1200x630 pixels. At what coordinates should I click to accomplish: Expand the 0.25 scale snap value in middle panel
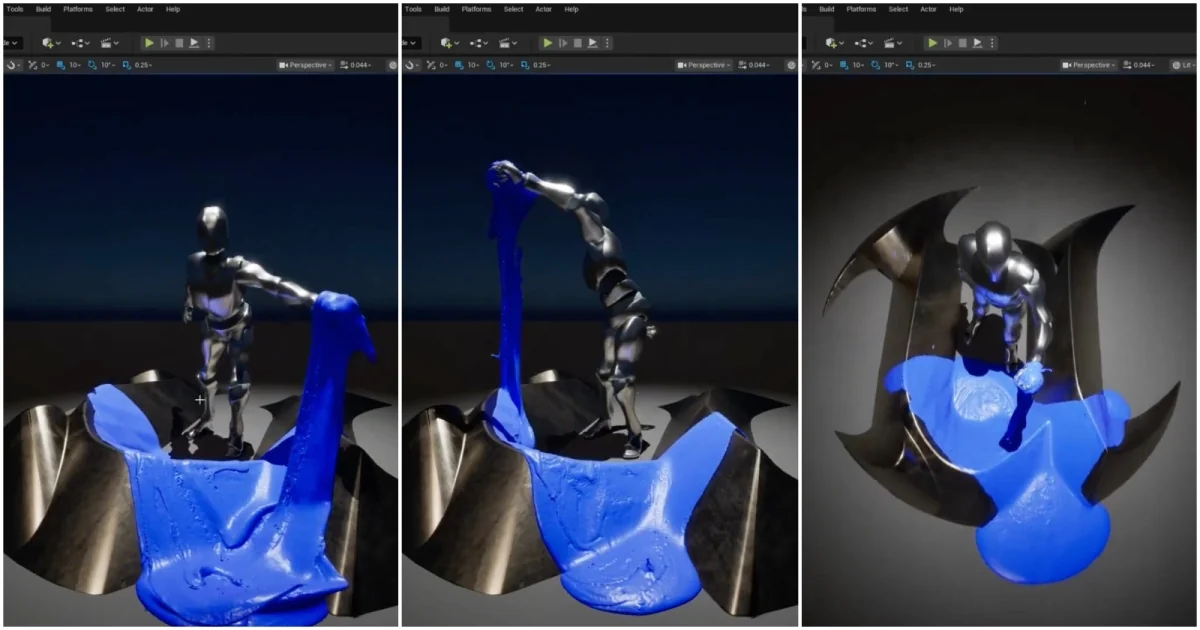[x=541, y=65]
